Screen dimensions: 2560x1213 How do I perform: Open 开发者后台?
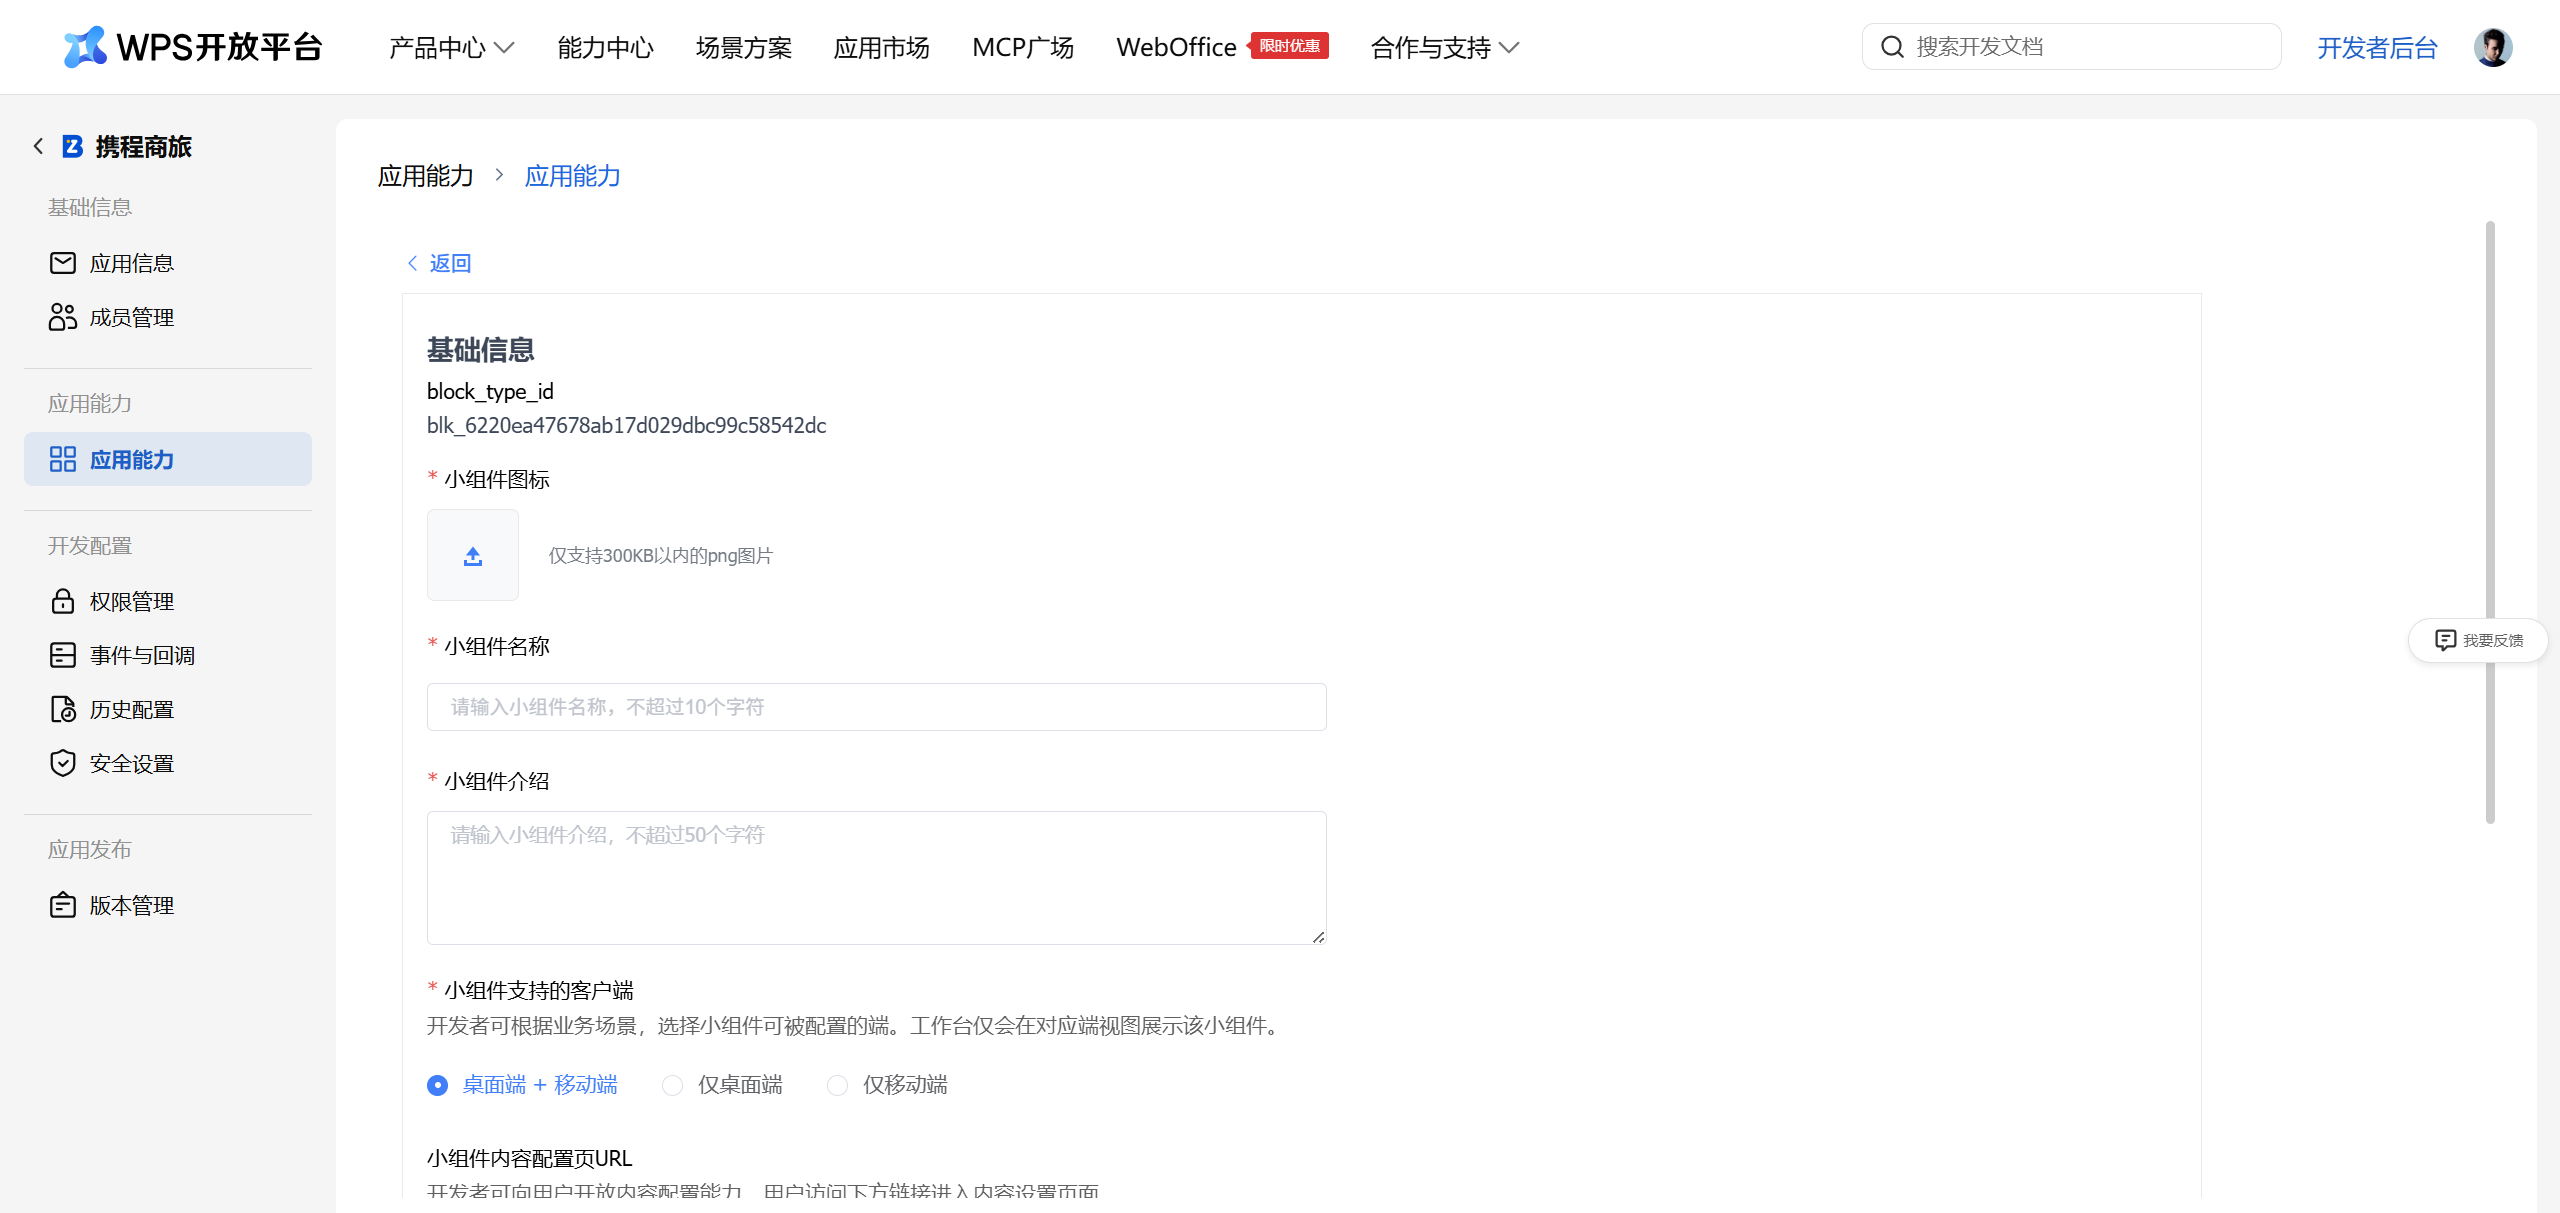tap(2376, 47)
